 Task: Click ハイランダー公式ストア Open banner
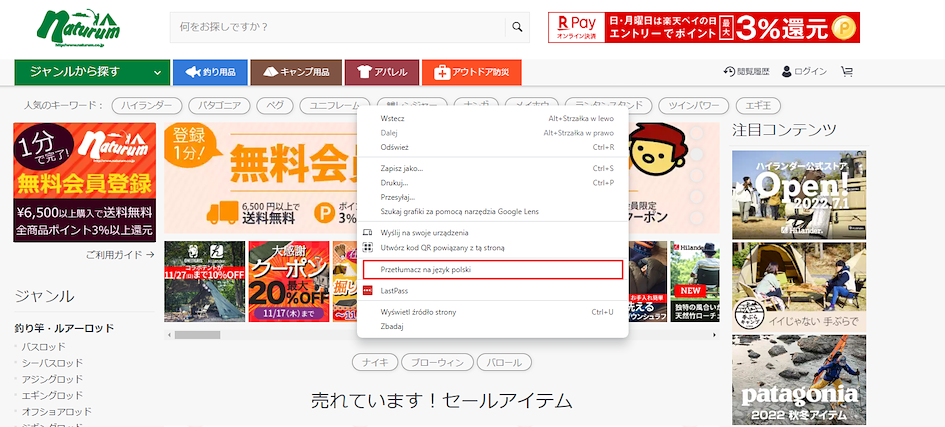799,195
